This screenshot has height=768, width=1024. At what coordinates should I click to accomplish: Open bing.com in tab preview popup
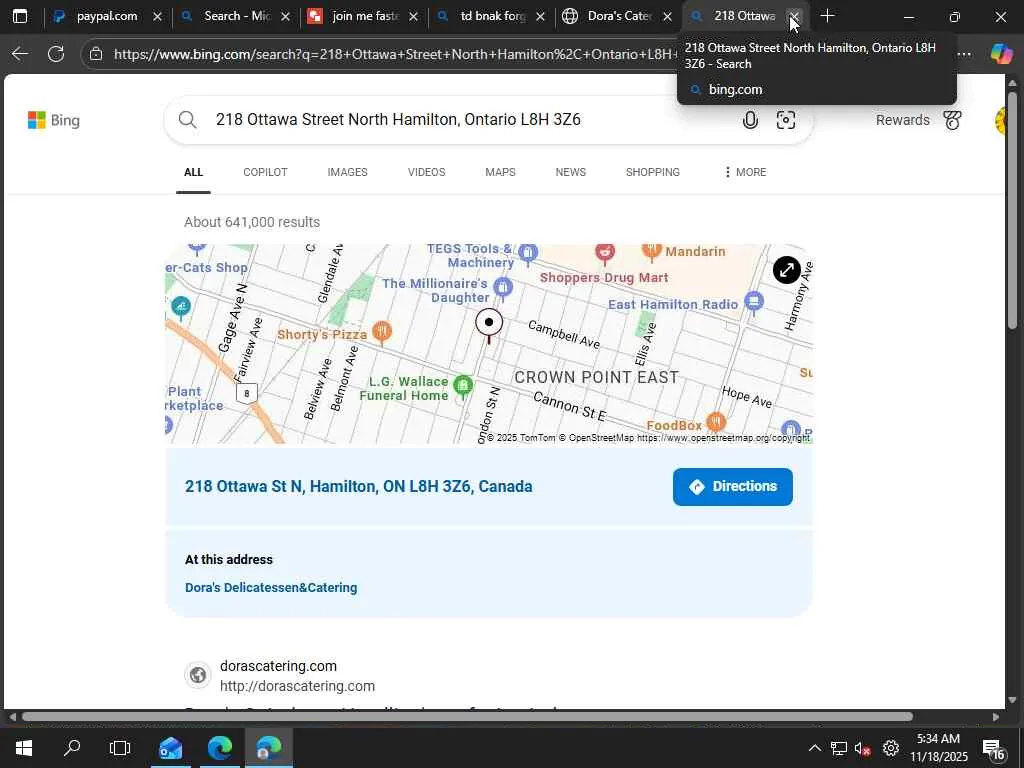tap(735, 89)
